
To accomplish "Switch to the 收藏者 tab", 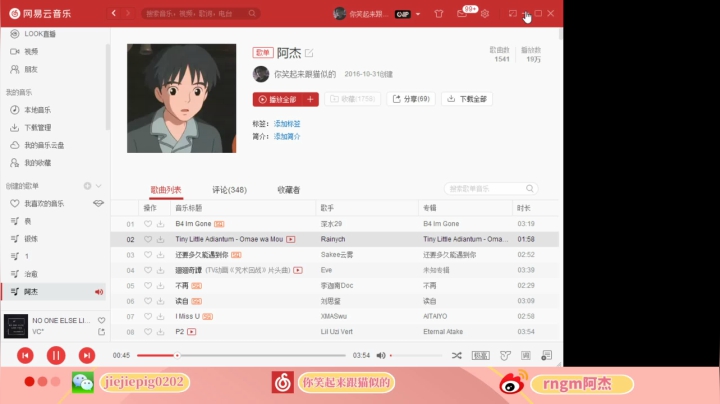I will pos(289,190).
